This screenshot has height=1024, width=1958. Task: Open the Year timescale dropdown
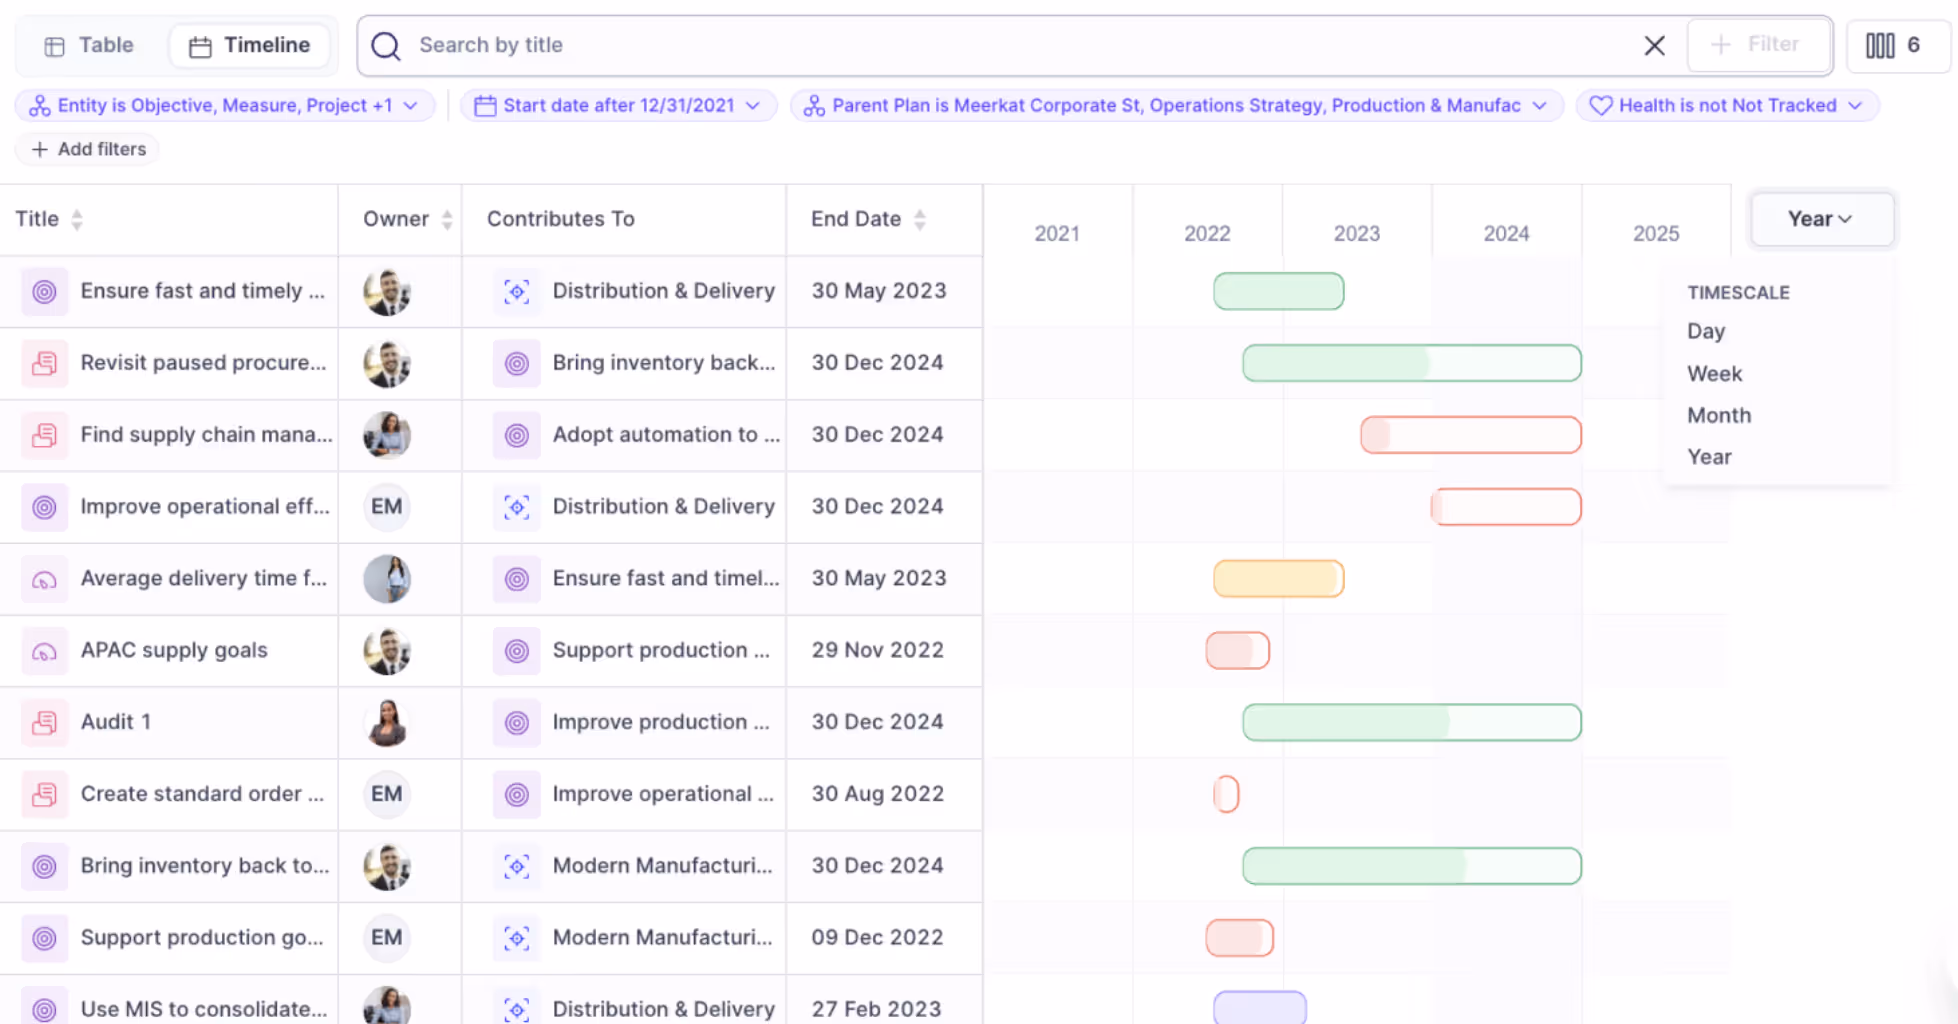click(1821, 219)
